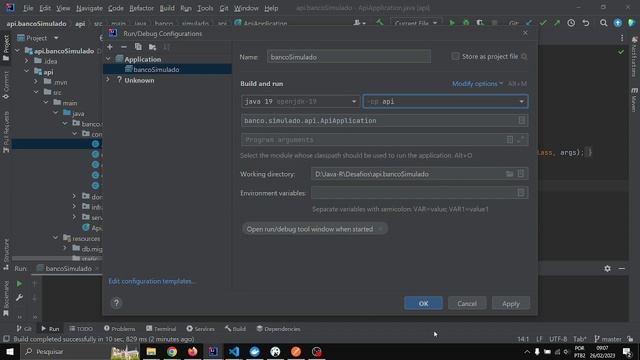Viewport: 640px width, 360px height.
Task: Rollback changes with undo arrow icon
Action: tap(586, 23)
